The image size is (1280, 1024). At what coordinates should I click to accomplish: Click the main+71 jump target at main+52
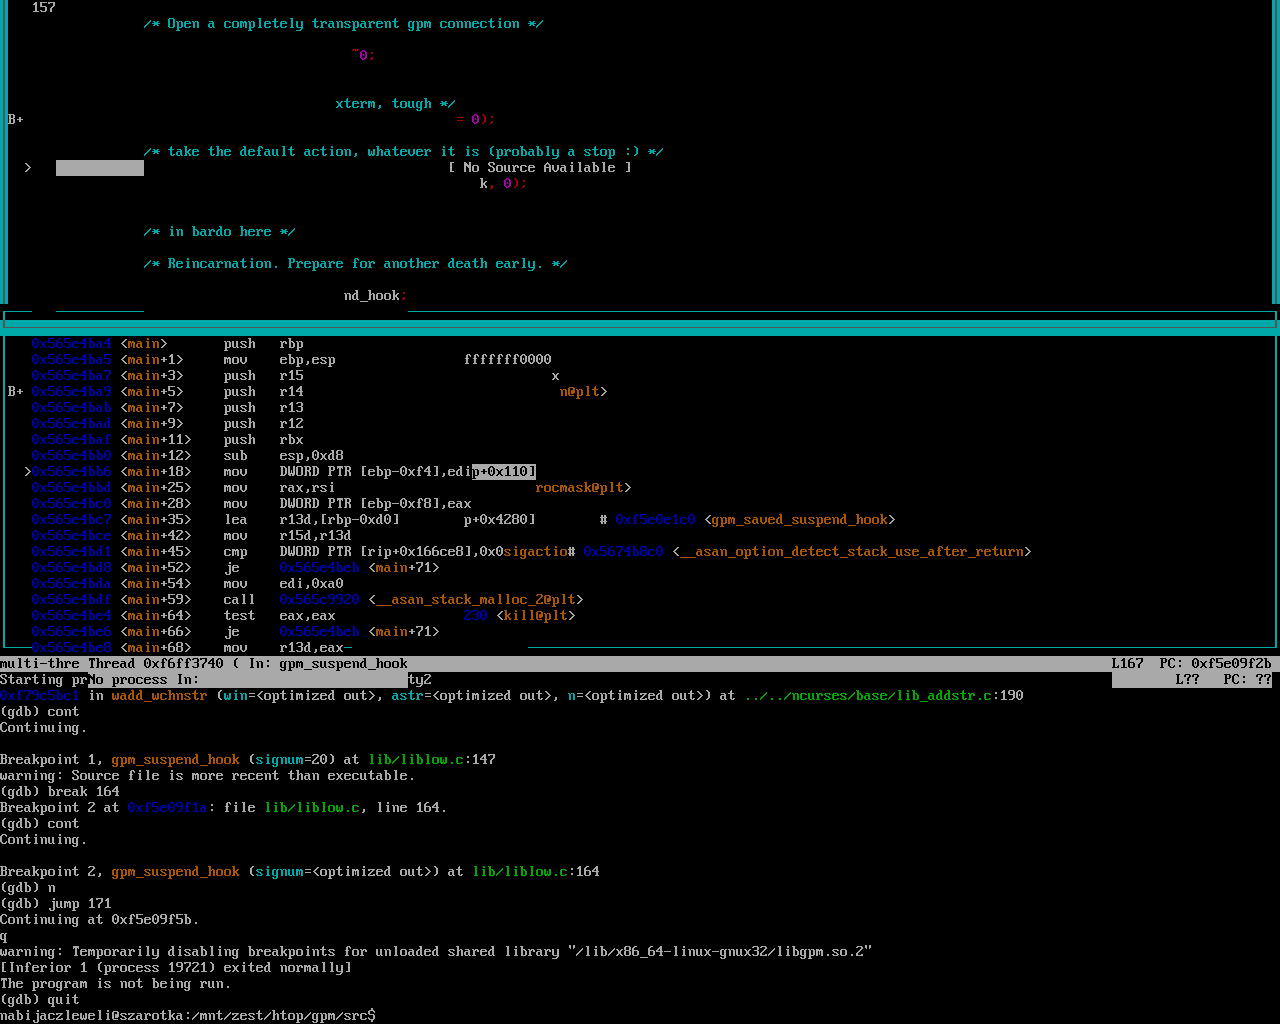tap(403, 568)
